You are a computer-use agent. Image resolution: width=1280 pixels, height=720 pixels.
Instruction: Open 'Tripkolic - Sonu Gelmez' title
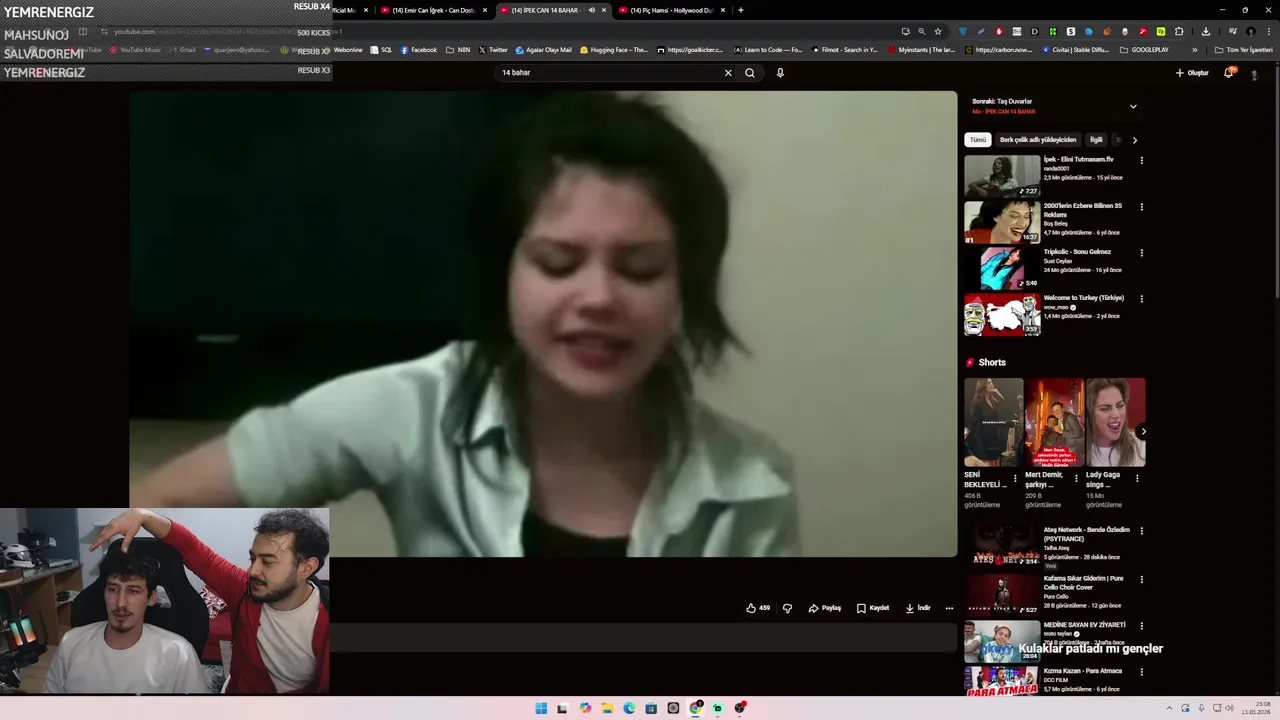point(1077,252)
